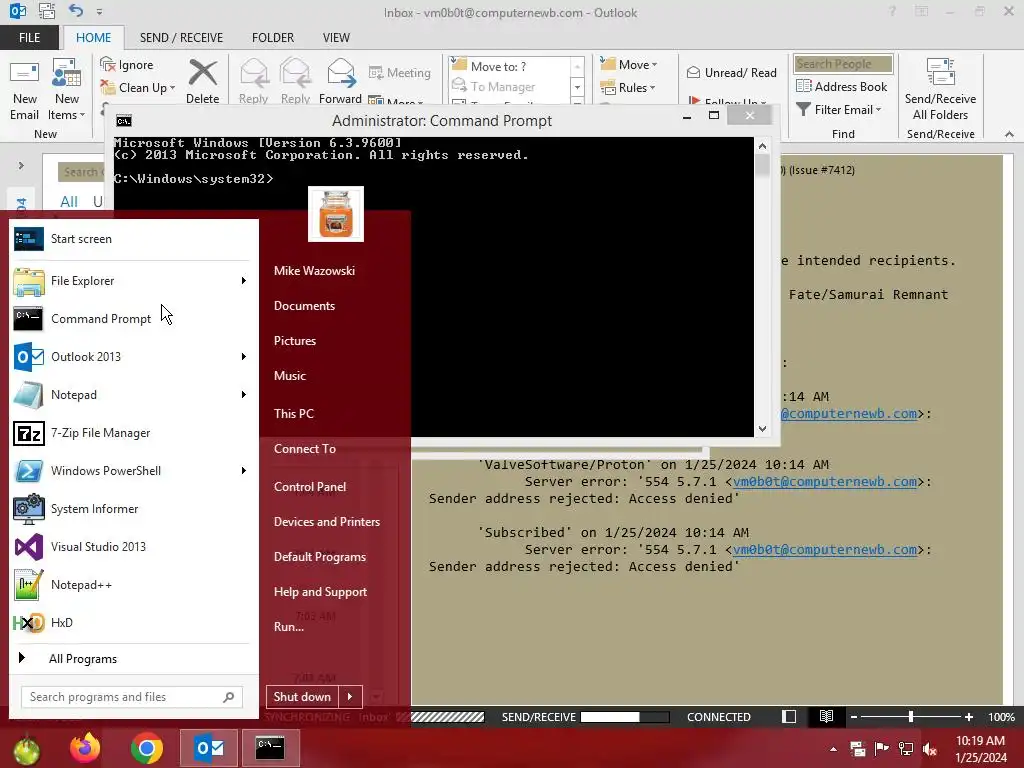Click Command Prompt scrollbar down arrow
1024x768 pixels.
[x=762, y=428]
